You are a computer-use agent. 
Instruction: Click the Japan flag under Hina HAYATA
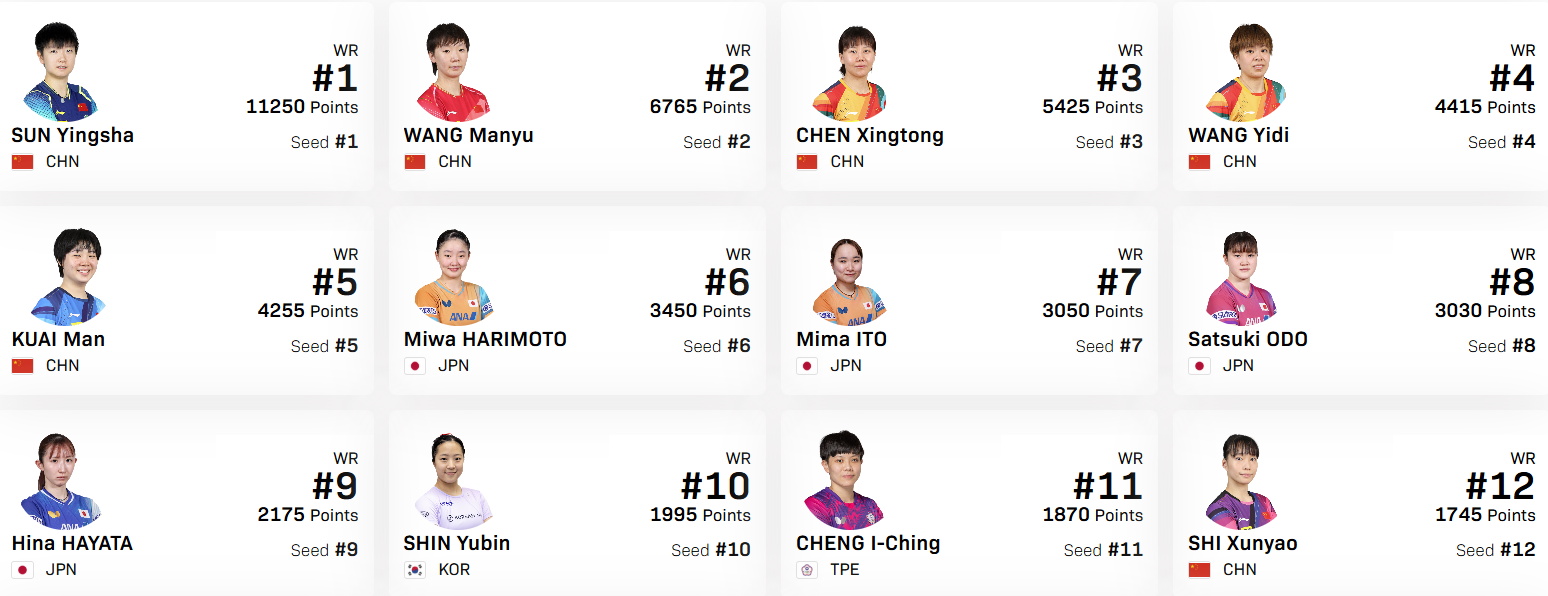(x=23, y=570)
